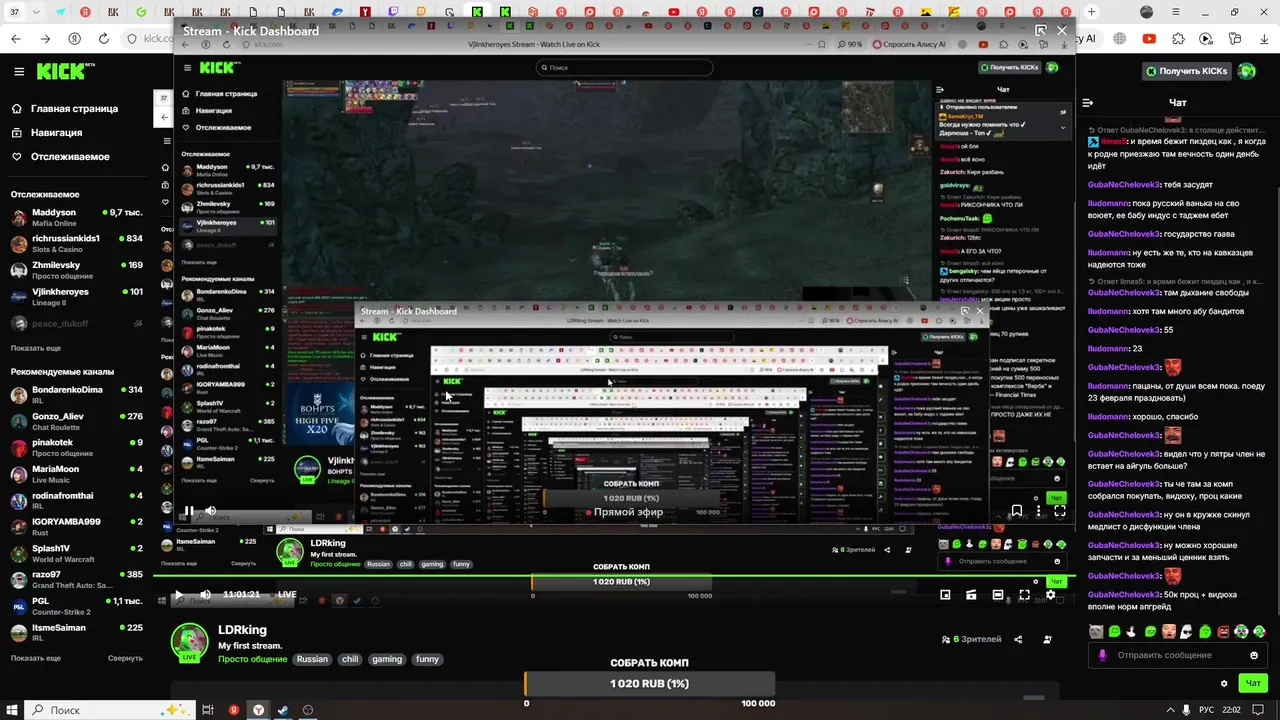Viewport: 1280px width, 720px height.
Task: Open the 6 Зрителей viewers list
Action: click(970, 639)
